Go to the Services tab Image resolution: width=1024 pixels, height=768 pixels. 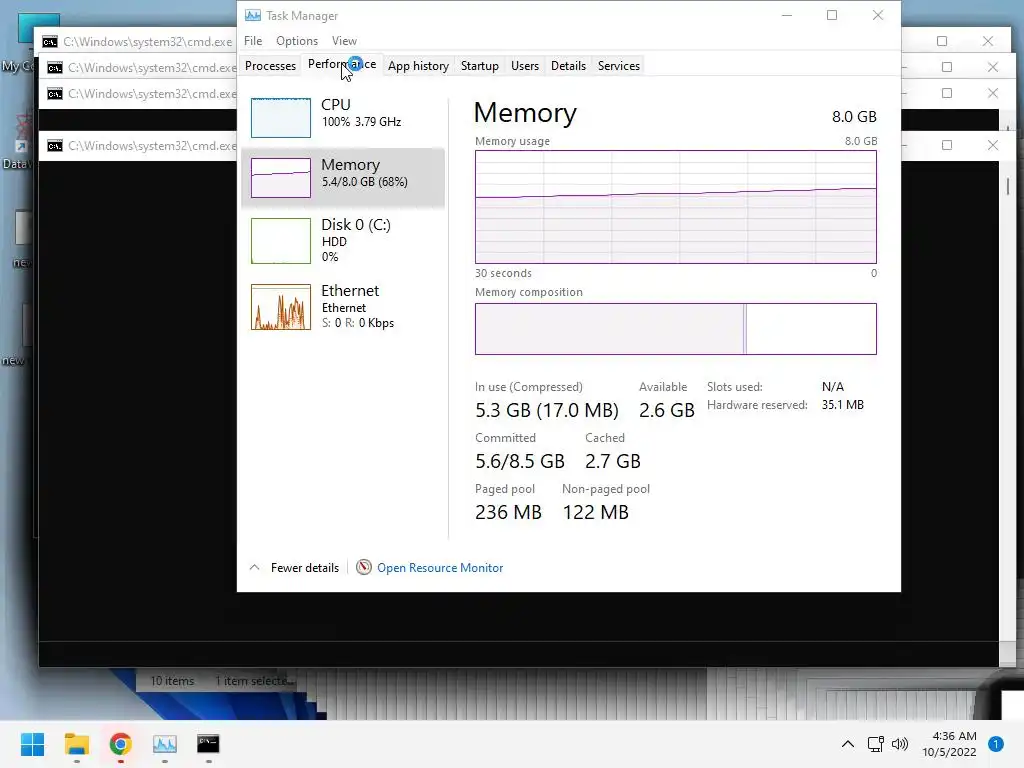click(x=618, y=65)
